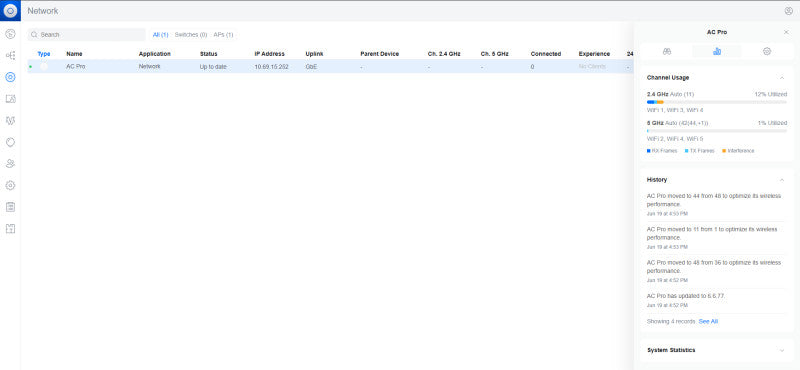Open the clipboard System Log icon in the sidebar
The height and width of the screenshot is (370, 800).
(x=10, y=207)
